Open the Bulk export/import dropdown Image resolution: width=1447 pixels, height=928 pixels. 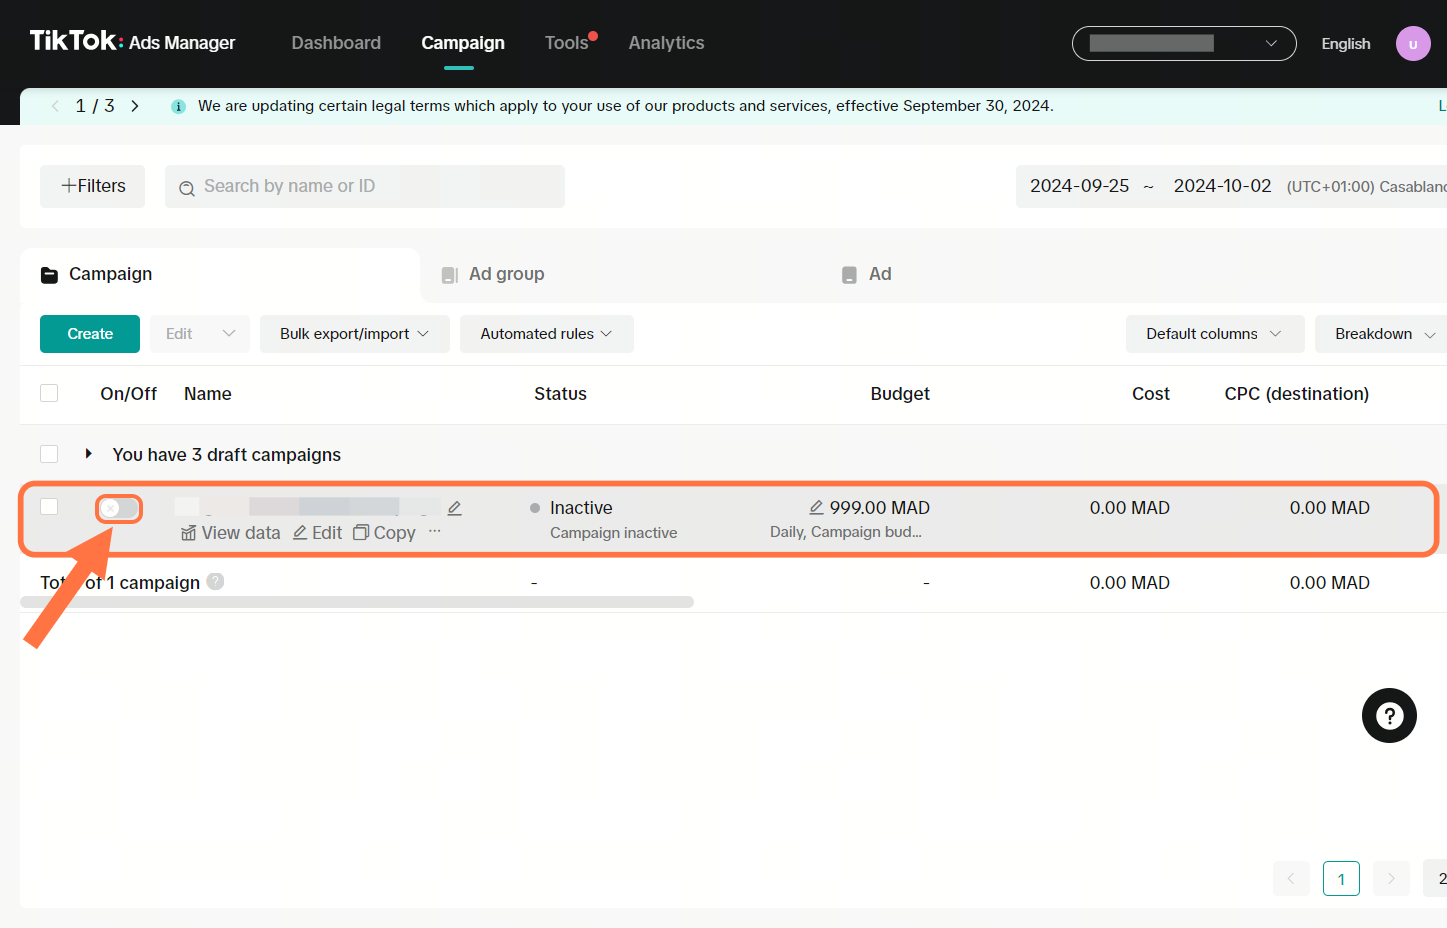[354, 334]
